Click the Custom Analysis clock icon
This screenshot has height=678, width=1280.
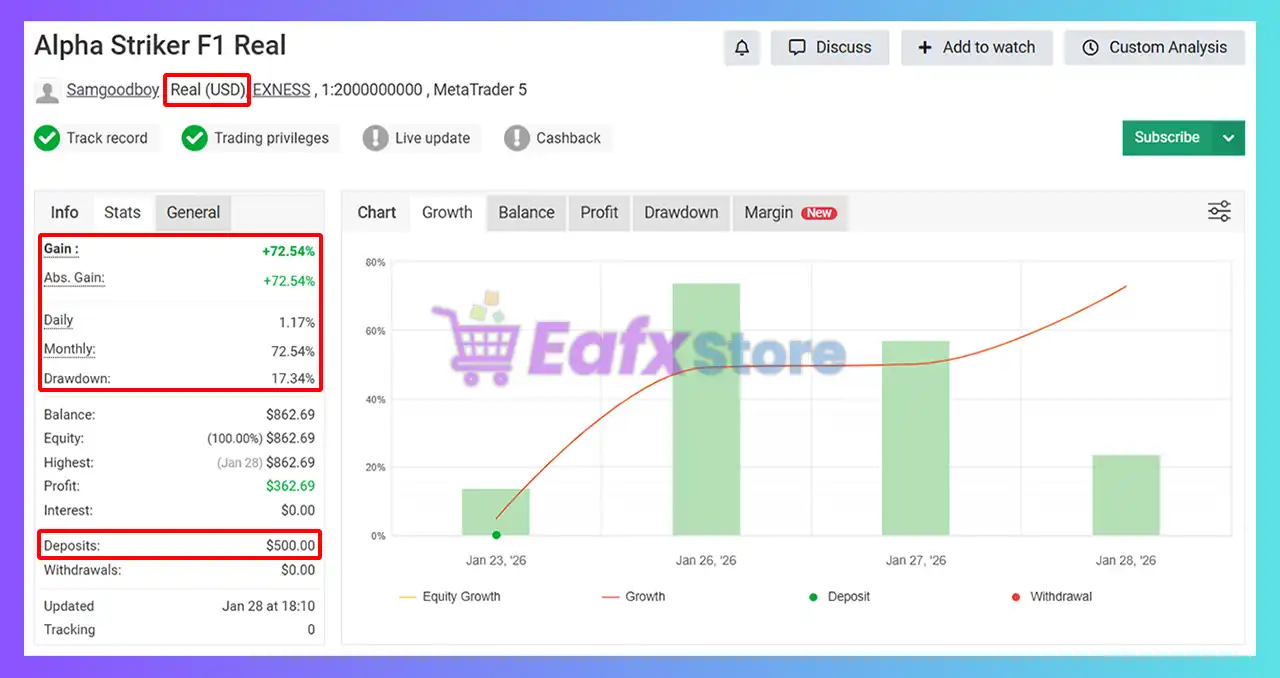point(1090,48)
